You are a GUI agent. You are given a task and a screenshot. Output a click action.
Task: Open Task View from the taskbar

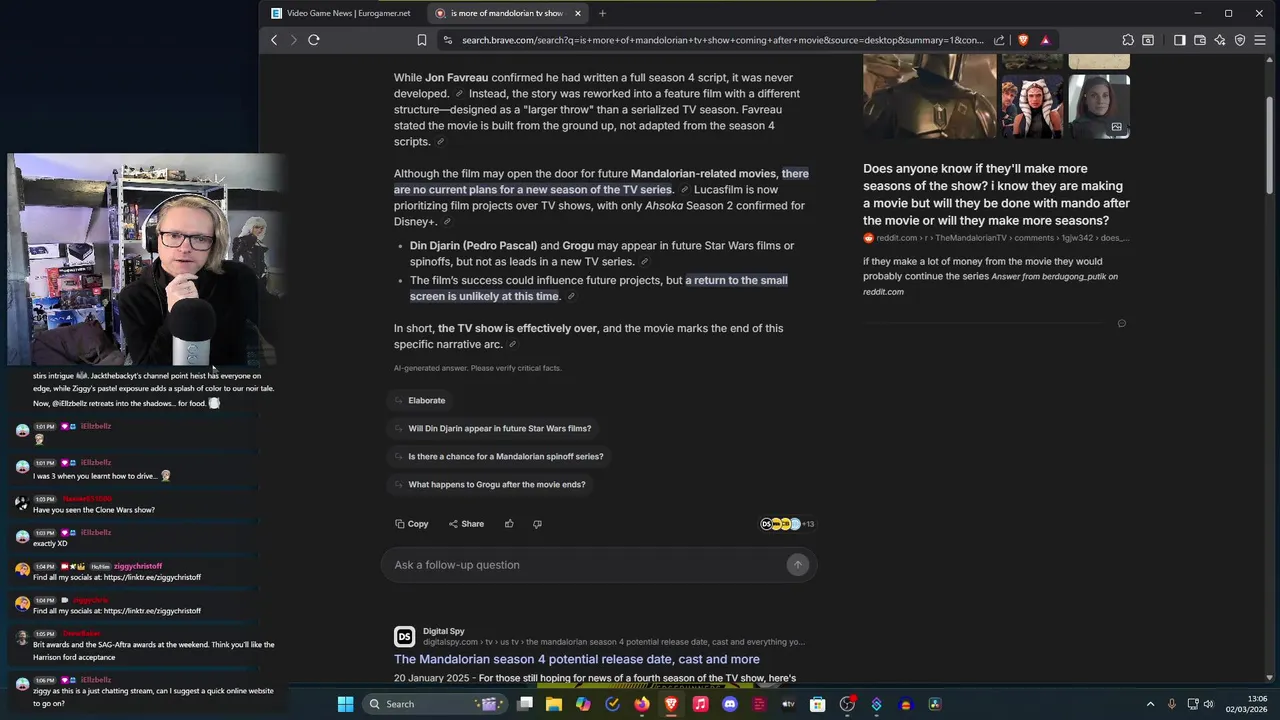click(525, 704)
